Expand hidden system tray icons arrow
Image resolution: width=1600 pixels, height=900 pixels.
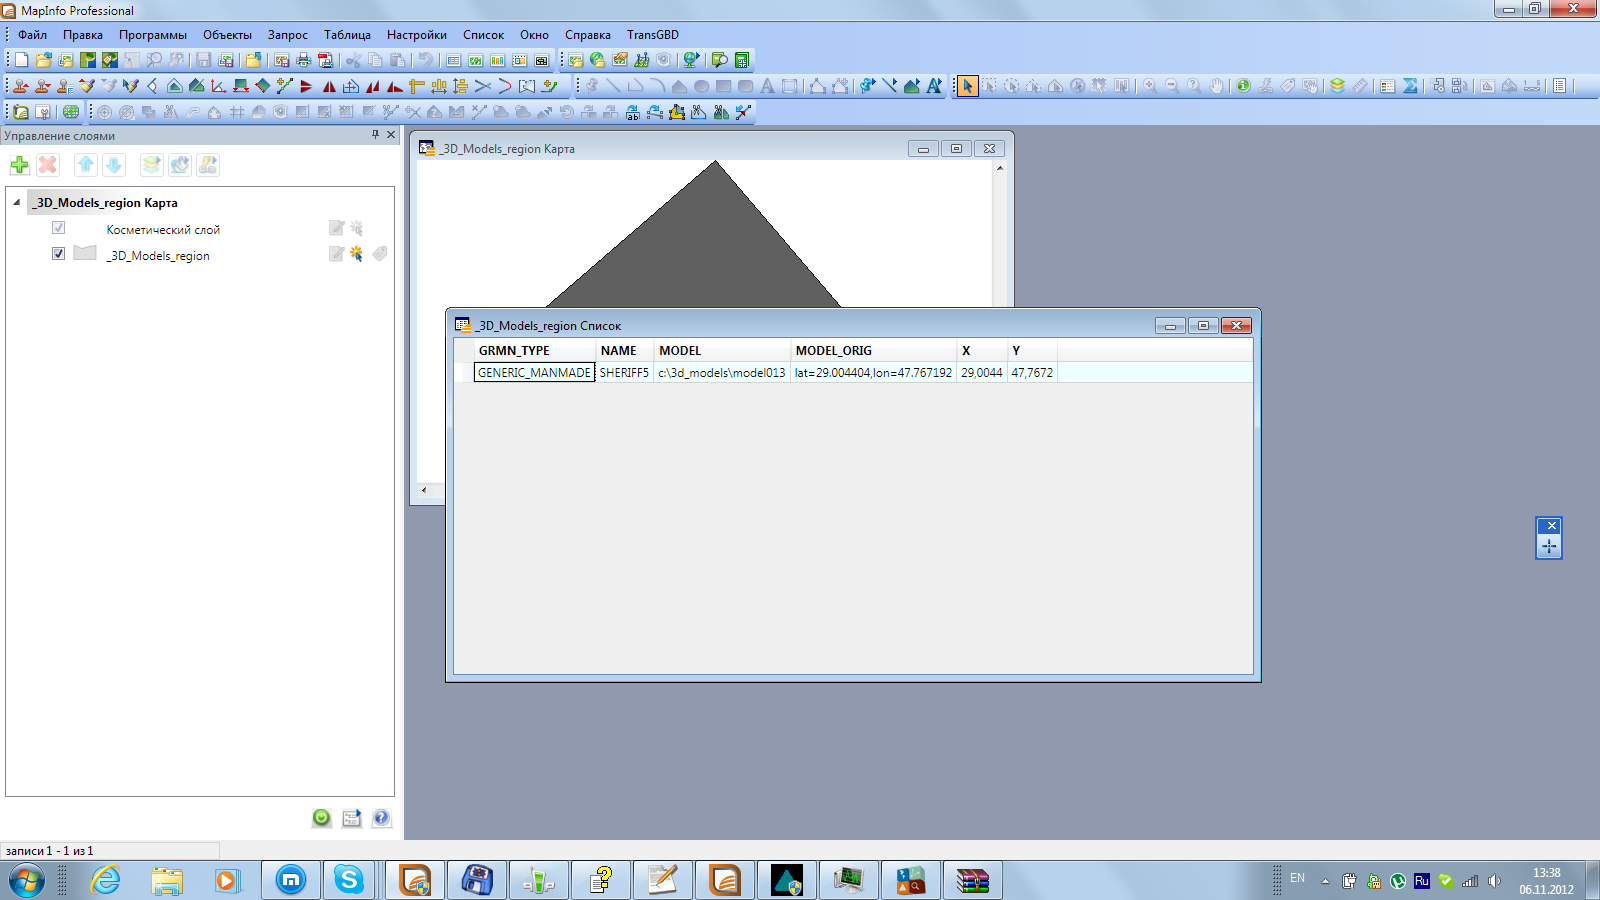[x=1325, y=881]
